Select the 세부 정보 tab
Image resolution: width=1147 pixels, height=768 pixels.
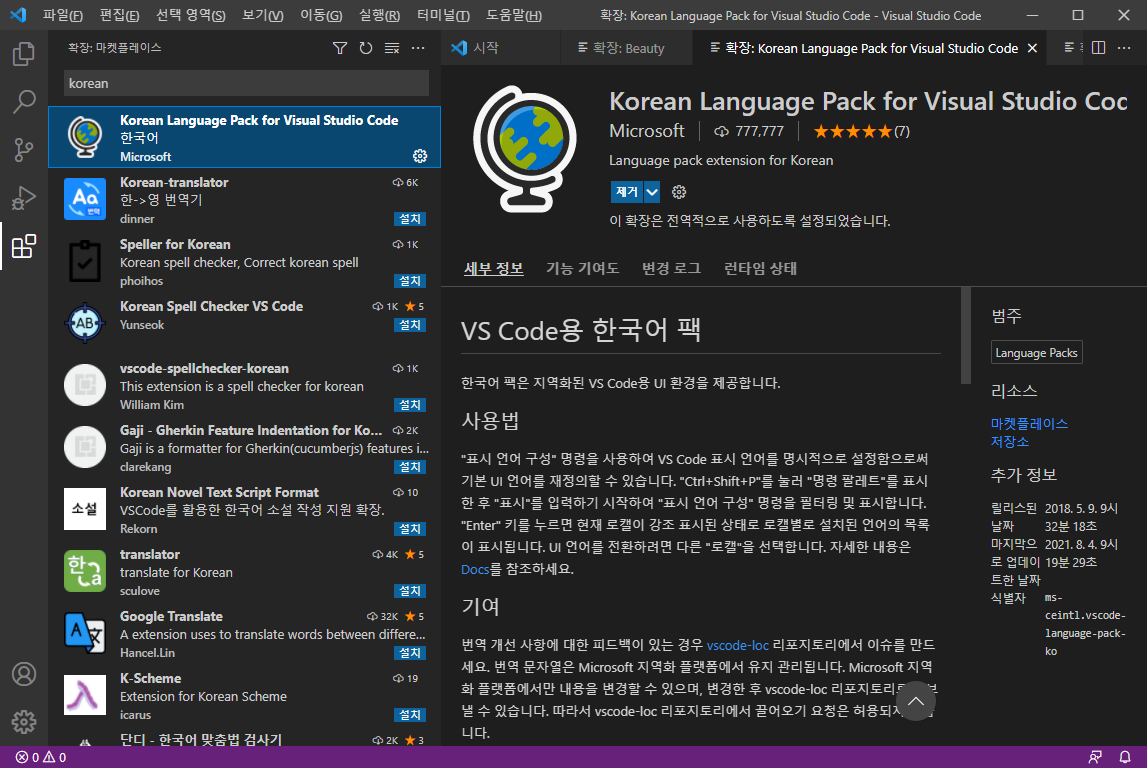tap(494, 268)
